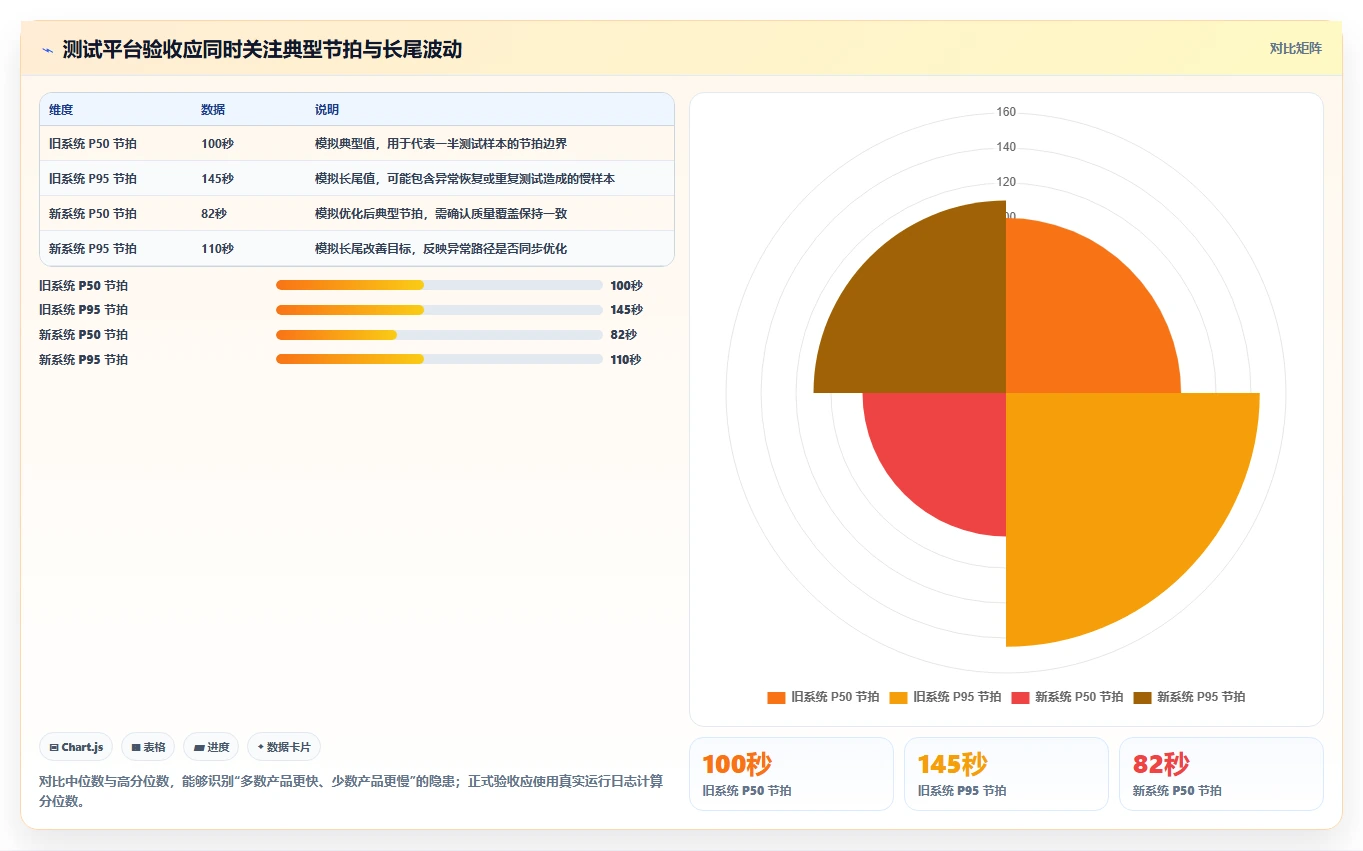Click the 维度 column header
Screen dimensions: 1363x851
pyautogui.click(x=61, y=110)
